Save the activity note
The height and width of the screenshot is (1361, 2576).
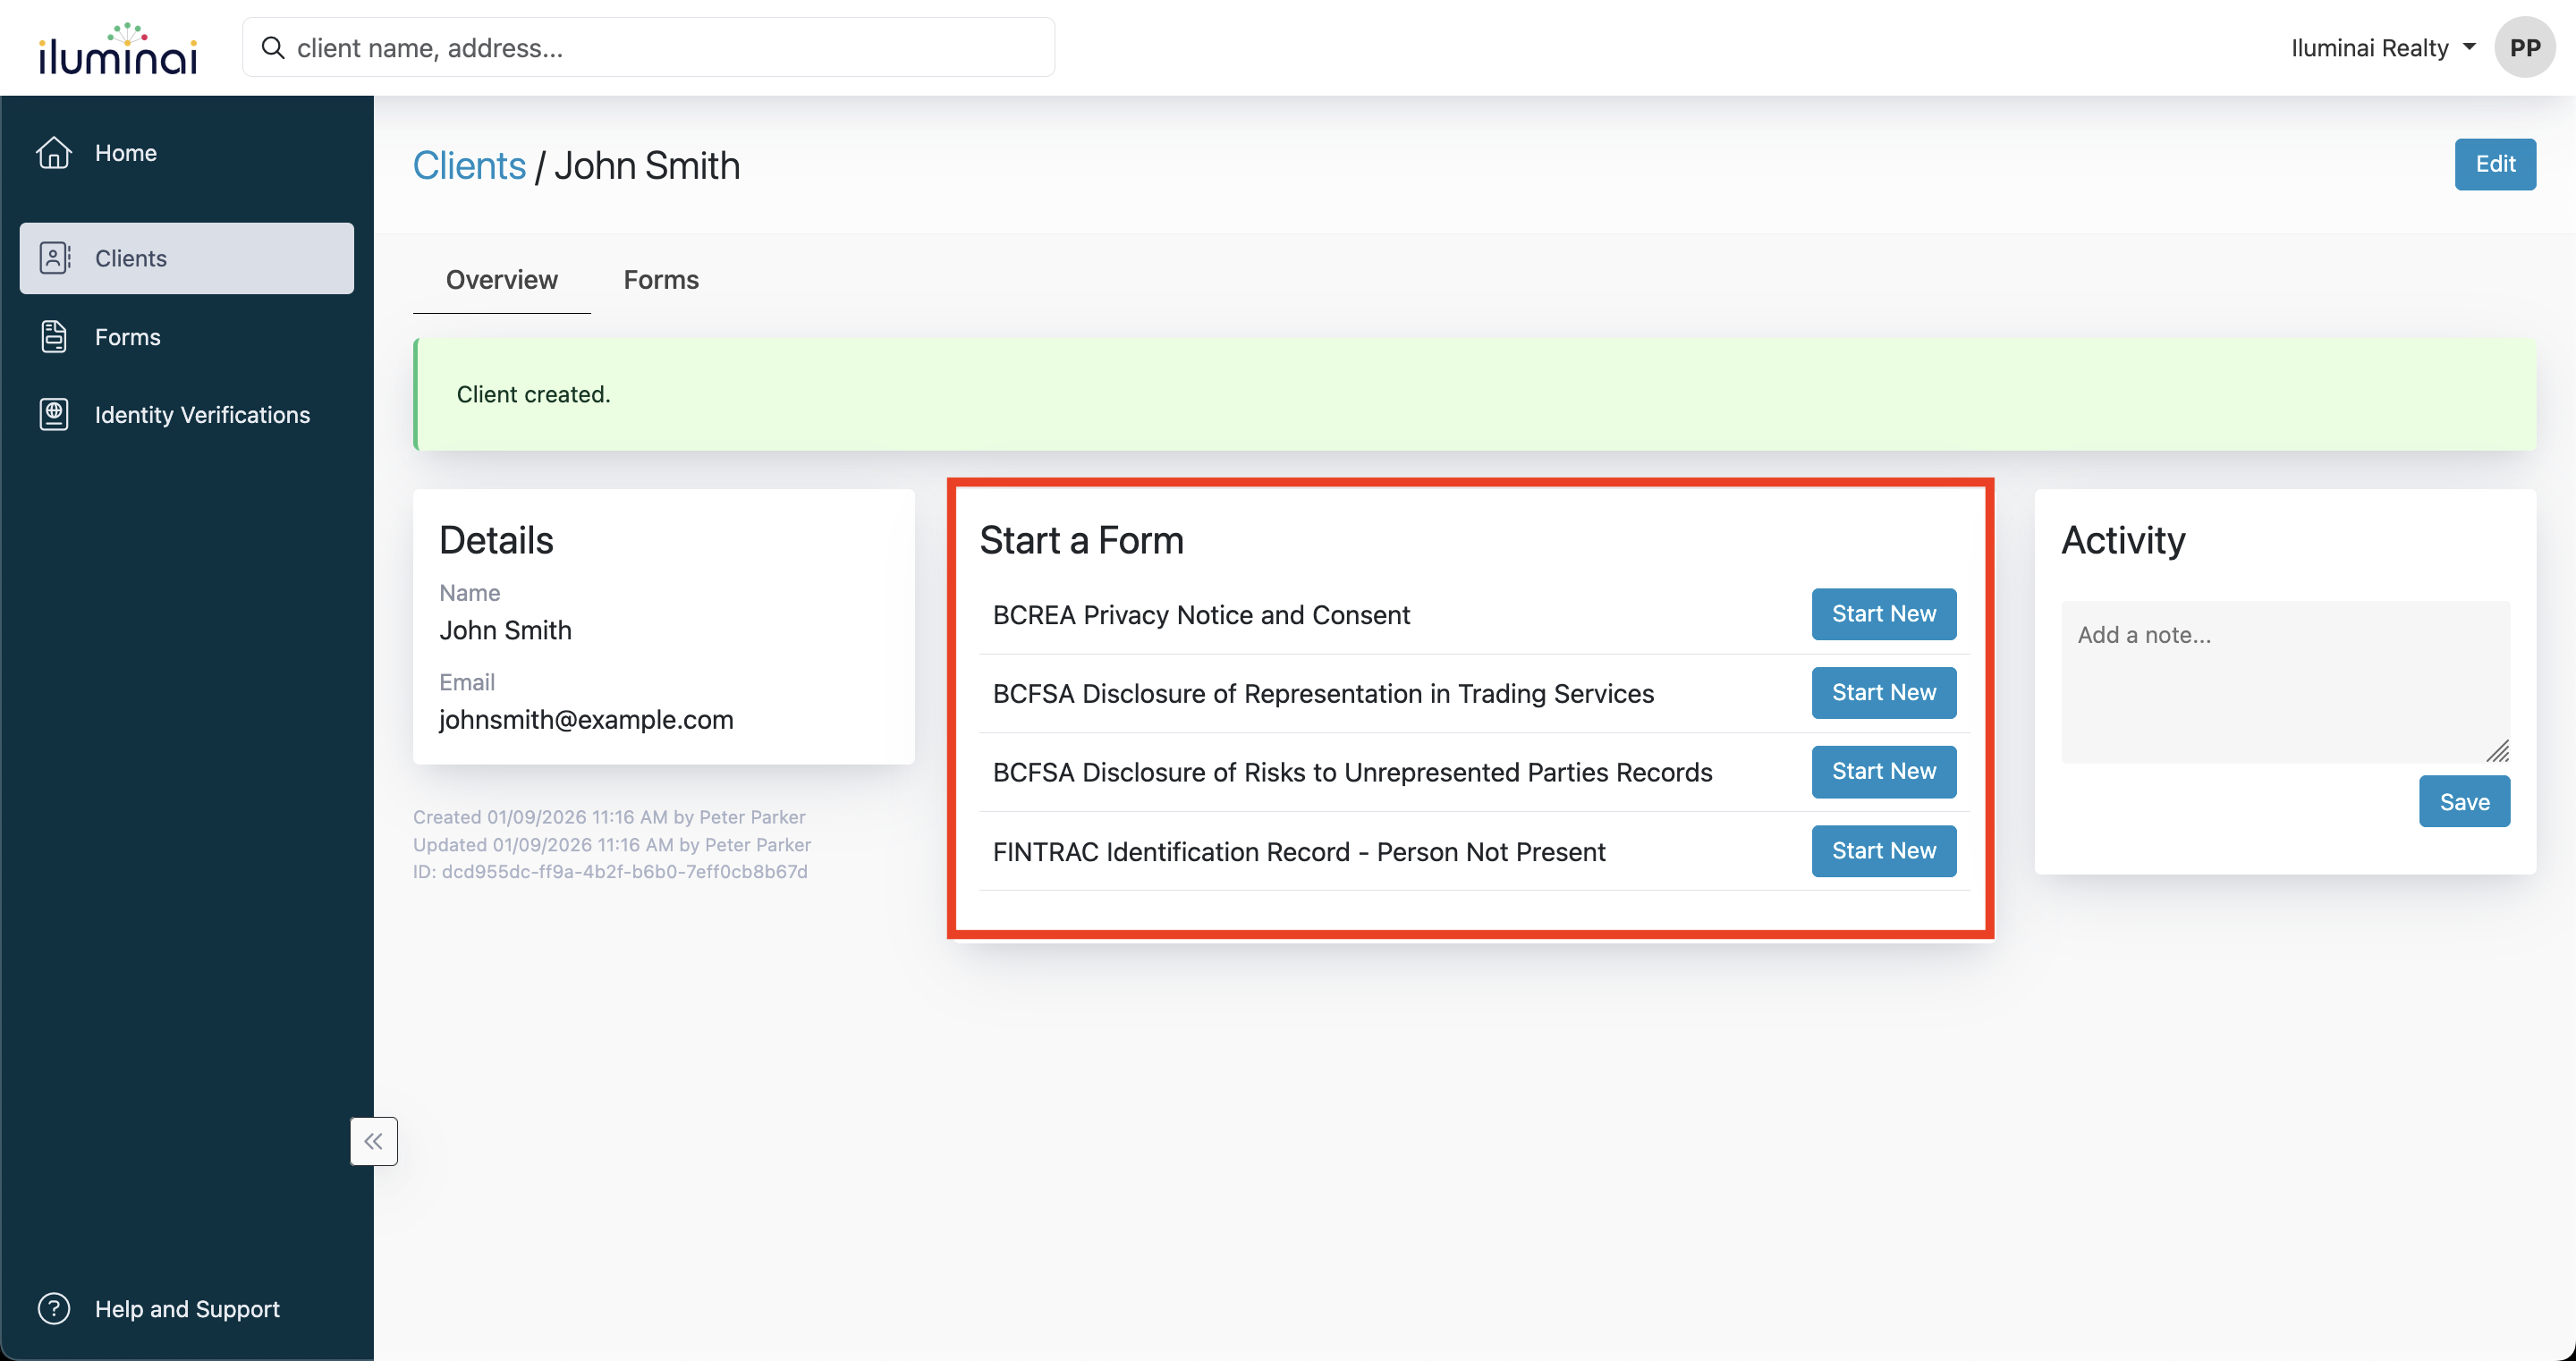(2463, 802)
